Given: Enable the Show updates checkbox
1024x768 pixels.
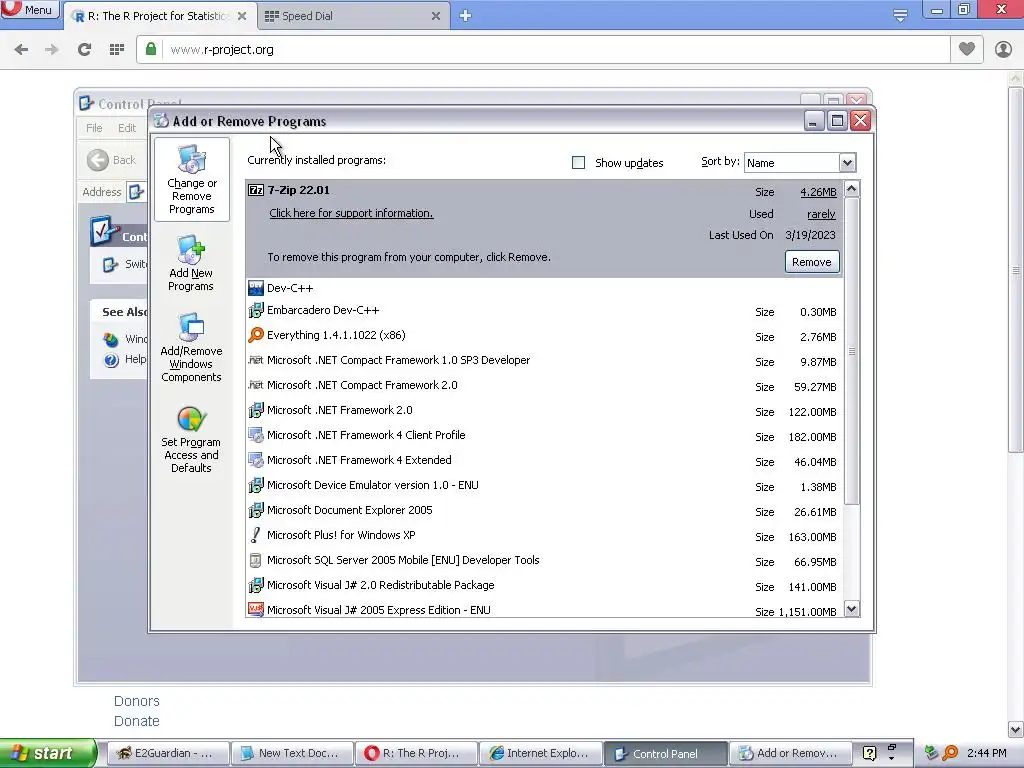Looking at the screenshot, I should click(579, 163).
